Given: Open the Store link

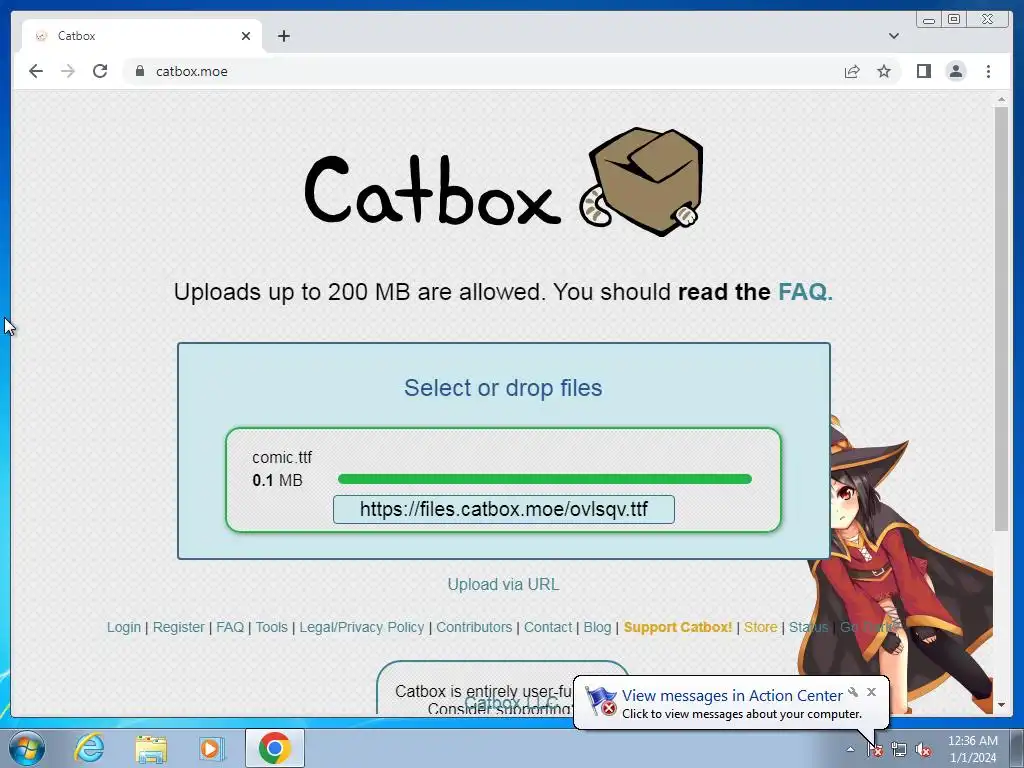Looking at the screenshot, I should point(761,627).
